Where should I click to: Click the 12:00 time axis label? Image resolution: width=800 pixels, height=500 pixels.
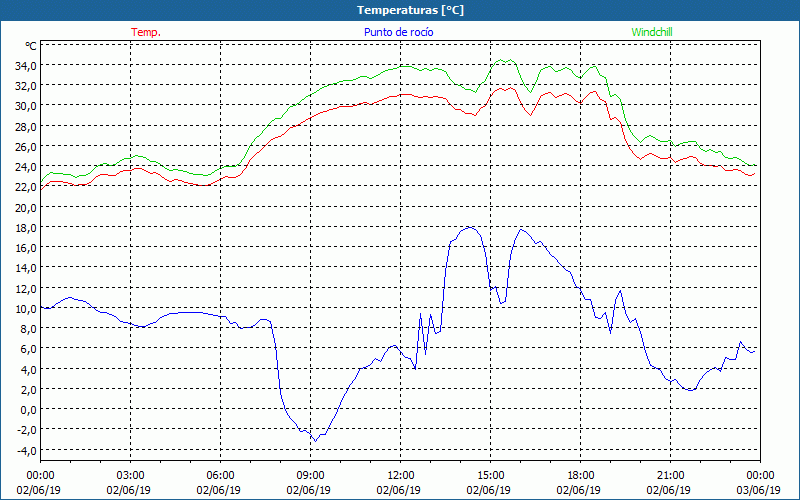tap(401, 476)
